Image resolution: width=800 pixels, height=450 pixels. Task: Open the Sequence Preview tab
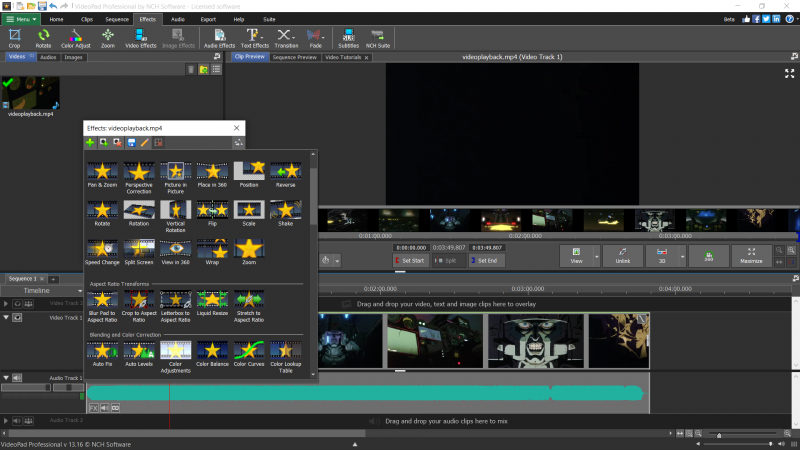point(295,57)
